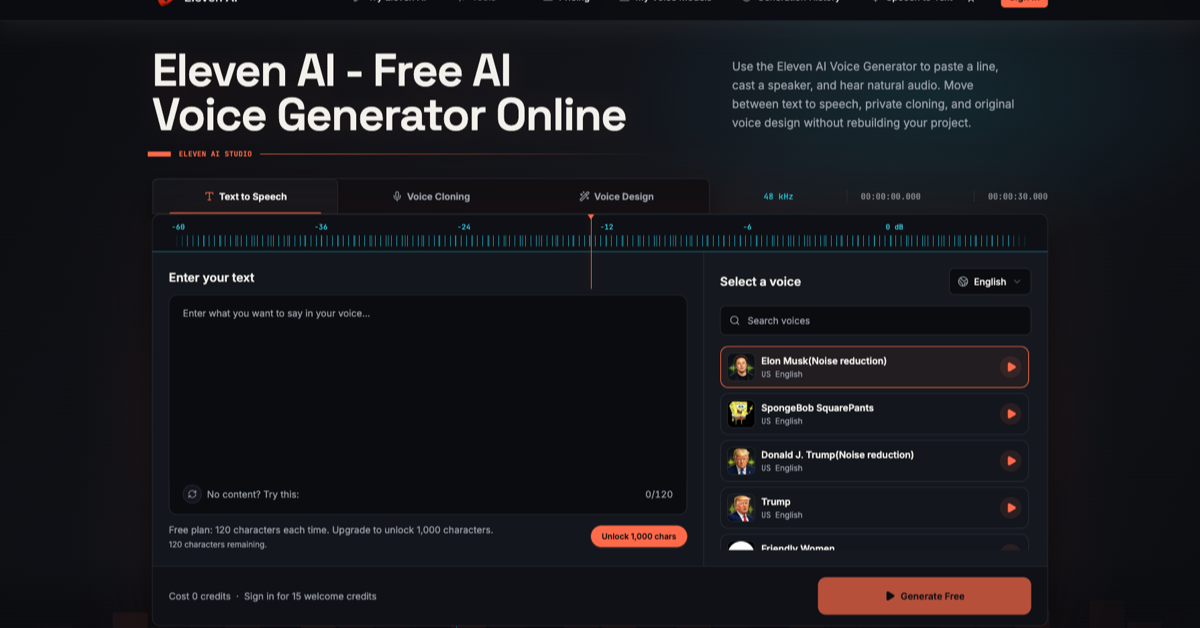Viewport: 1200px width, 628px height.
Task: Click the 48 kHz sample rate readout
Action: (778, 197)
